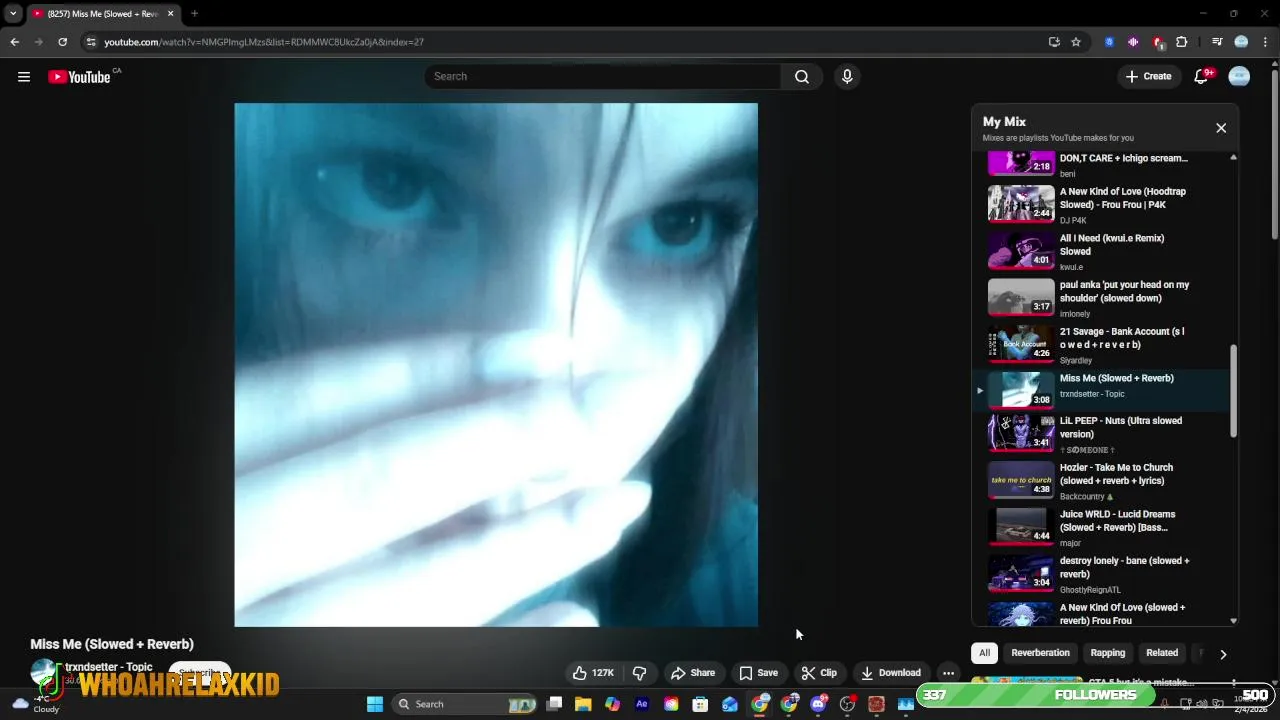Open the blue browser extension icon
Screen dimensions: 1280x720
click(x=1109, y=42)
